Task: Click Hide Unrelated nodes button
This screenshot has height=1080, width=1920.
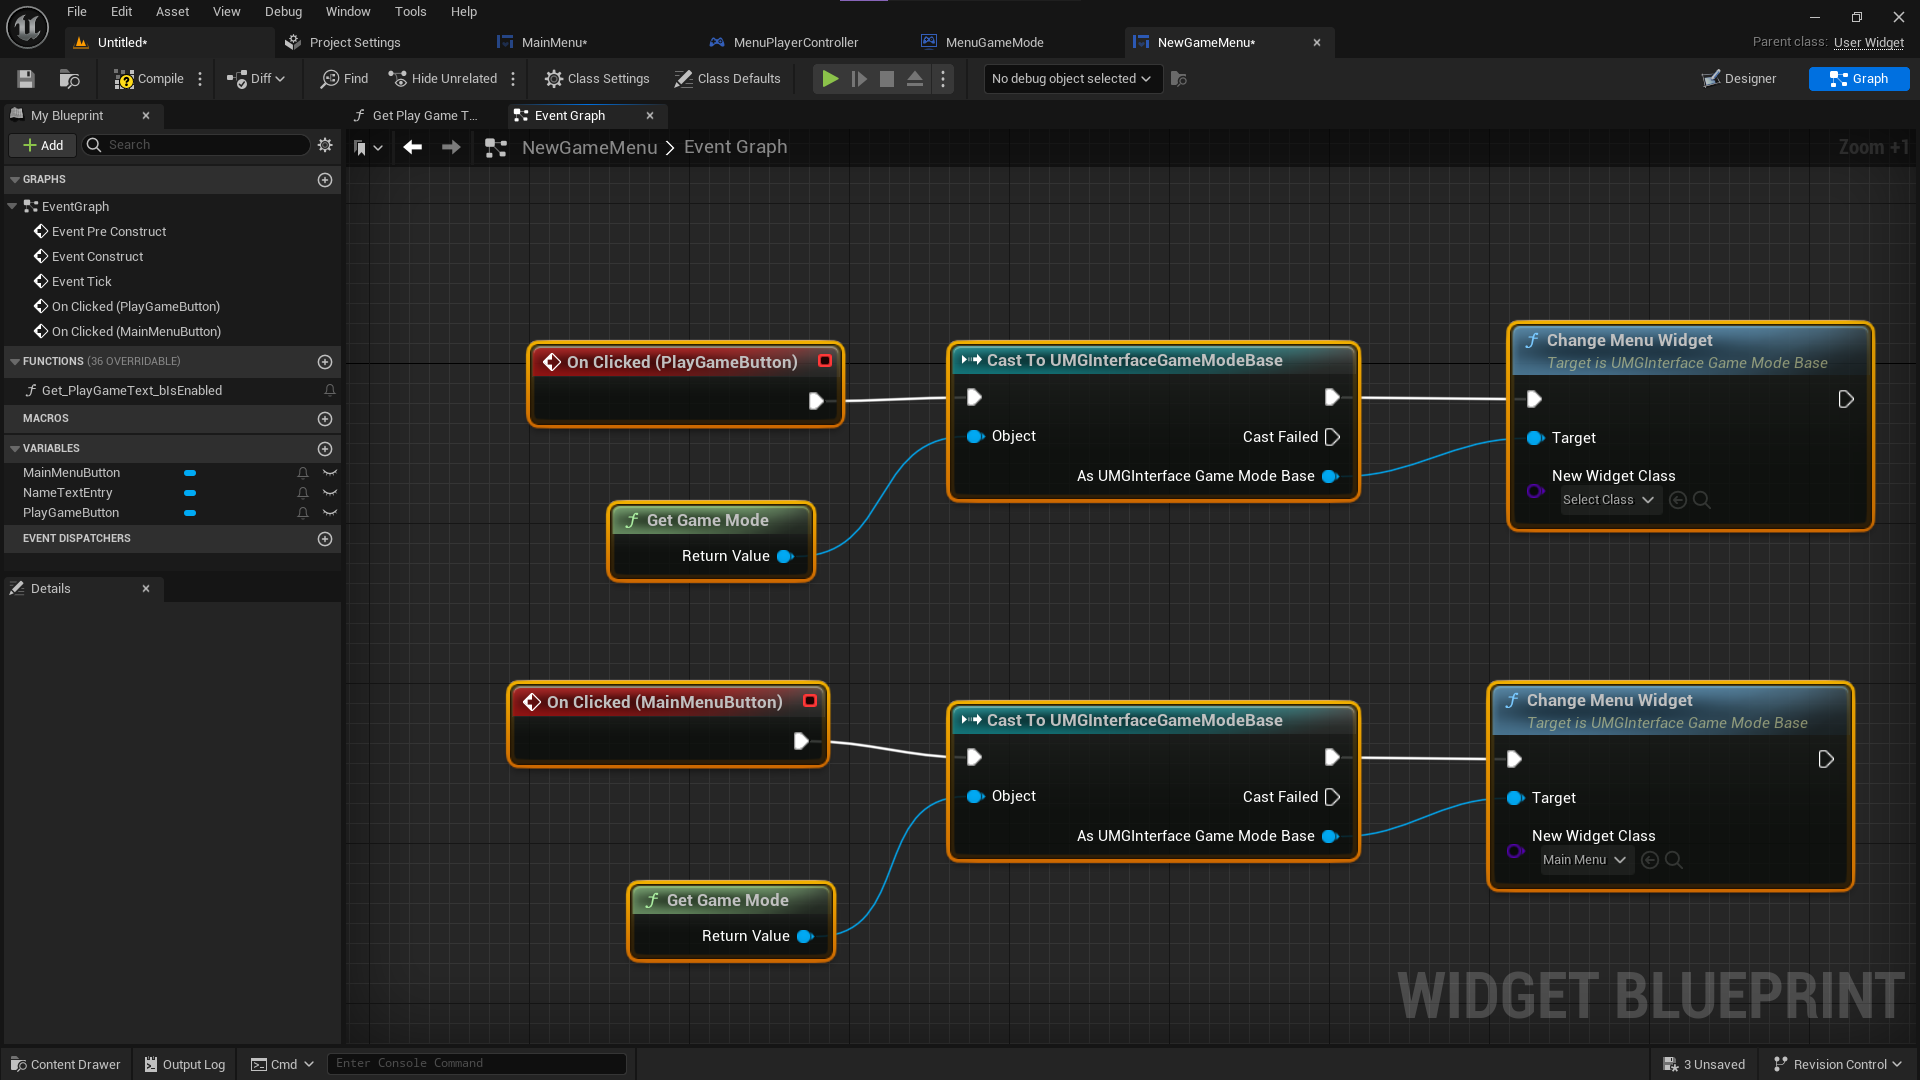Action: [443, 79]
